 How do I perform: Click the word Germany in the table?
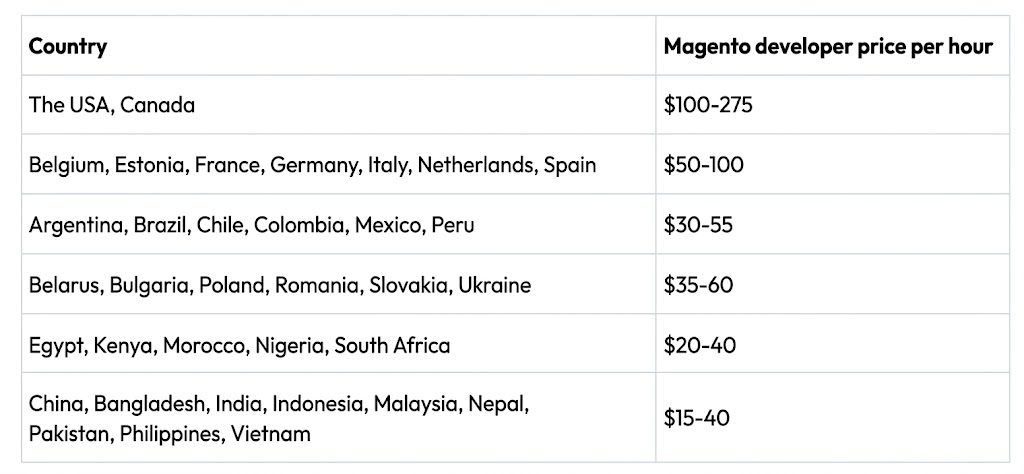coord(314,165)
